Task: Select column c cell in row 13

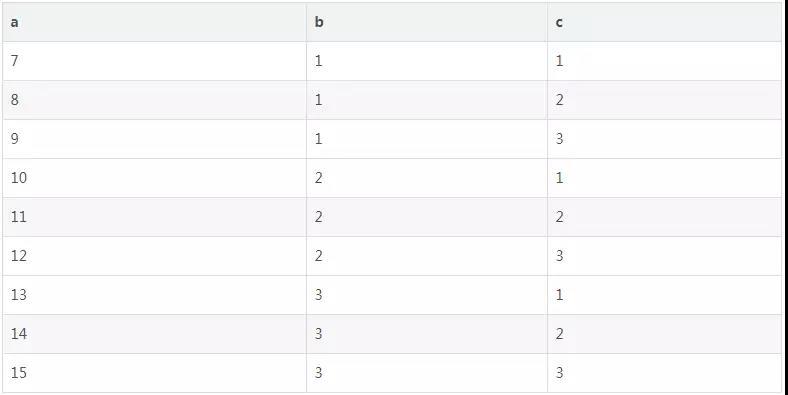Action: click(x=664, y=295)
